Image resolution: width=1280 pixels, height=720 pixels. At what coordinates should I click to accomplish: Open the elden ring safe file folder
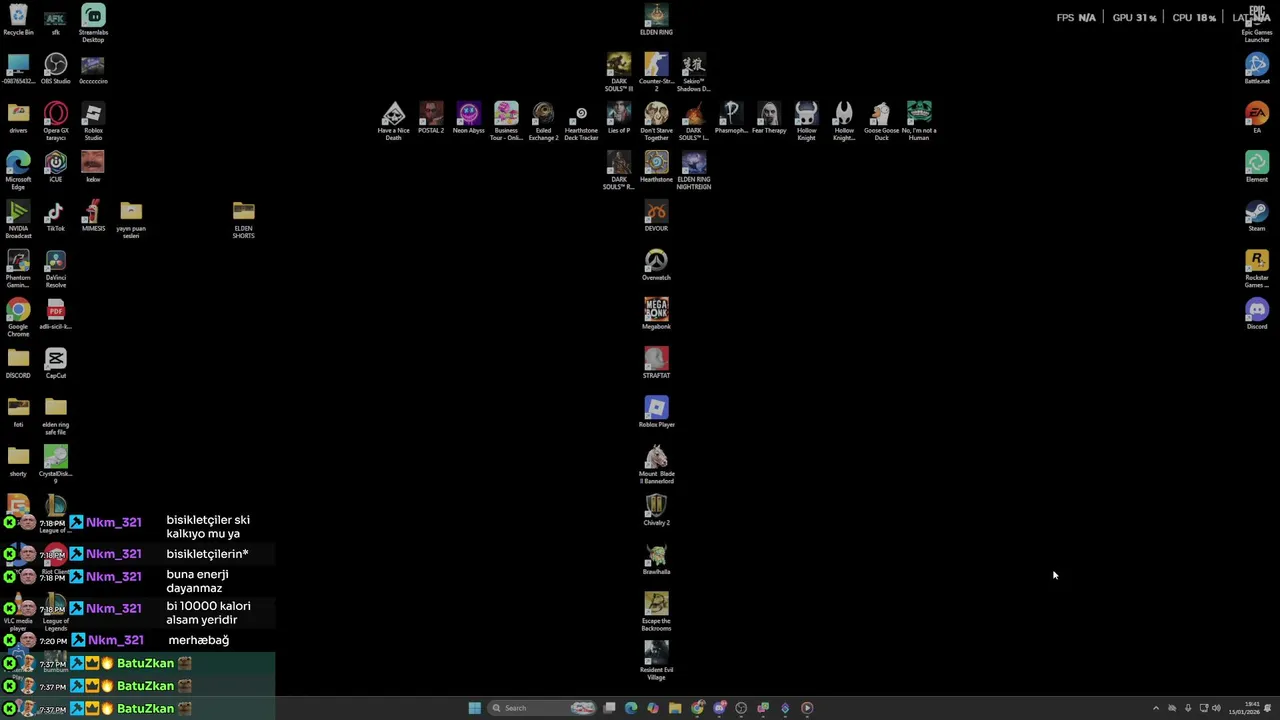point(56,416)
